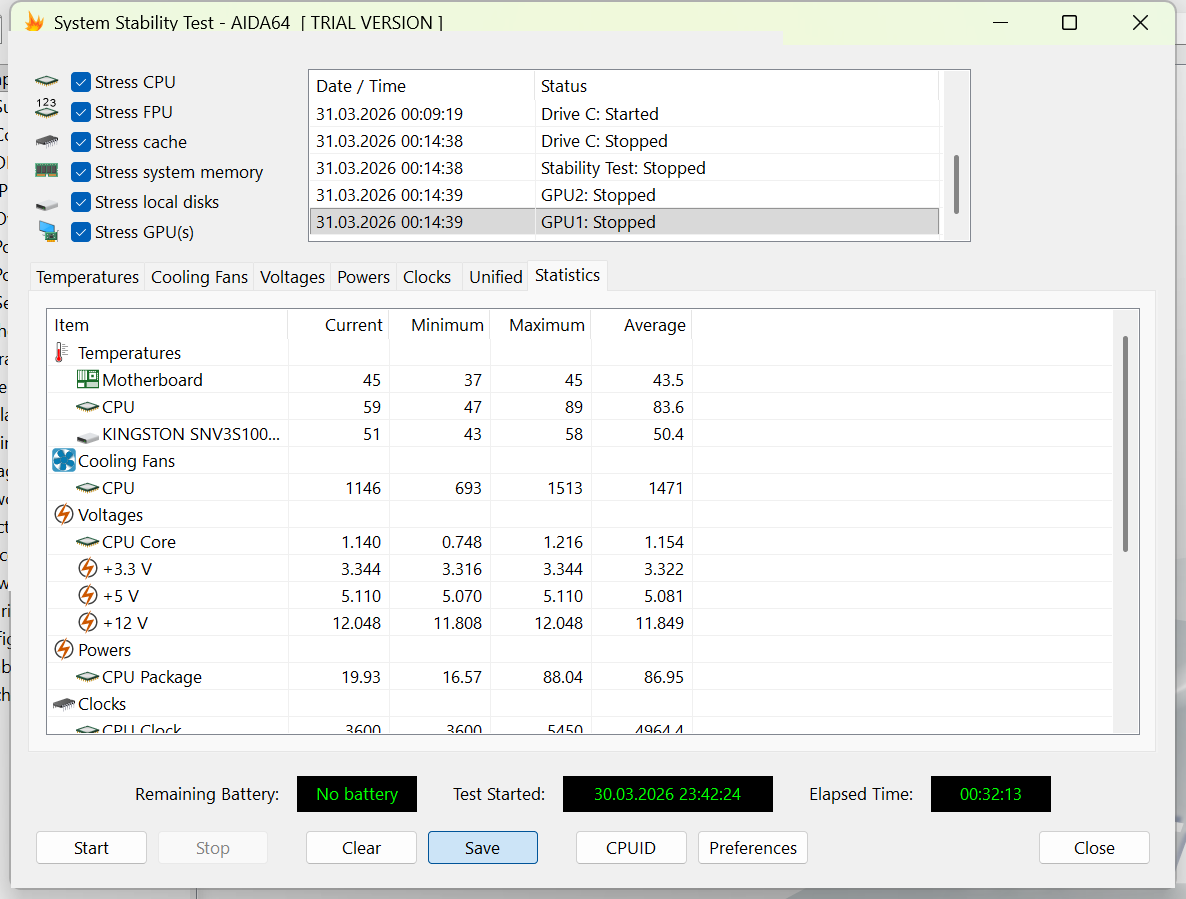Click the Close button at bottom right
The width and height of the screenshot is (1186, 899).
click(1094, 848)
